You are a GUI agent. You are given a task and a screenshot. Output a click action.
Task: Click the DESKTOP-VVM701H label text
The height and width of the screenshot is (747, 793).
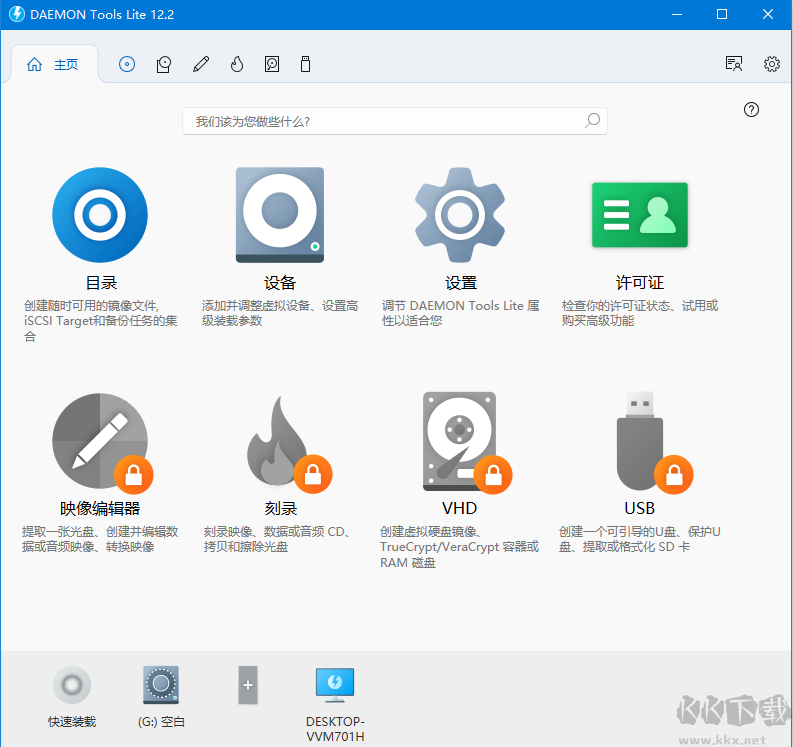click(335, 729)
